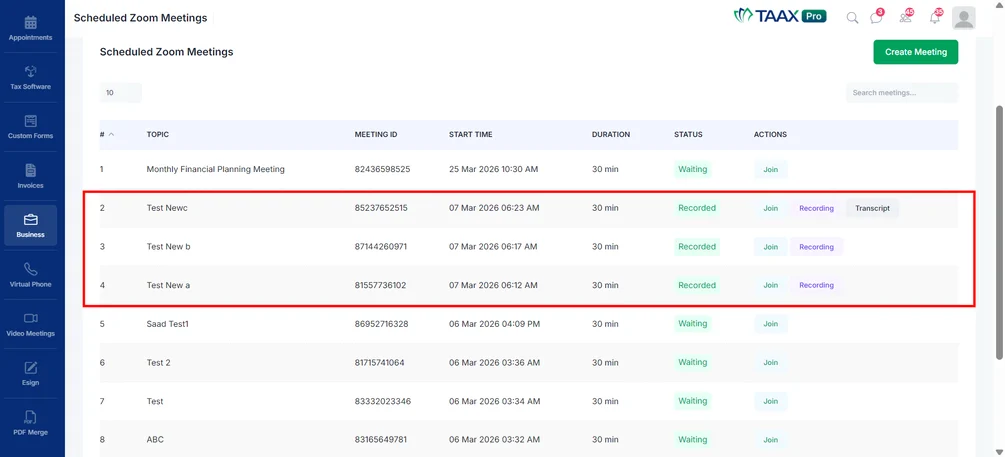1005x457 pixels.
Task: Select the Business sidebar item
Action: [30, 226]
